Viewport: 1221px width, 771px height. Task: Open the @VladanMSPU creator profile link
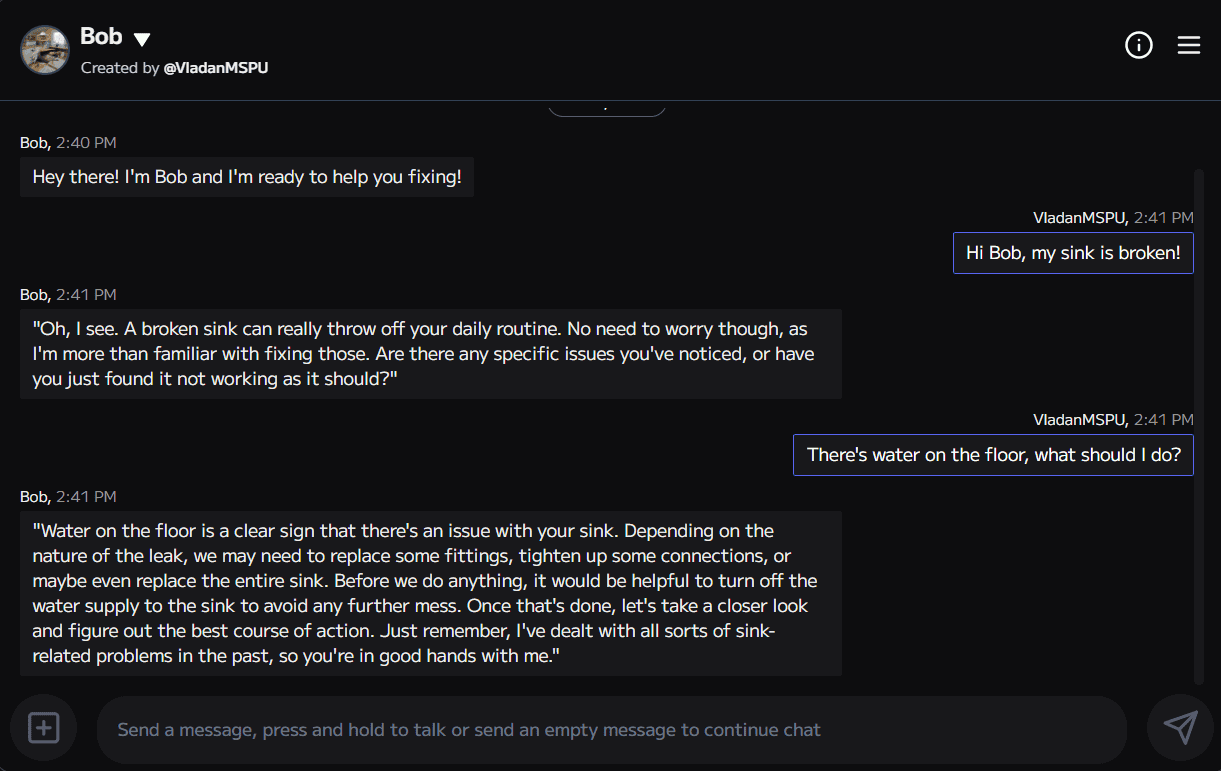216,68
